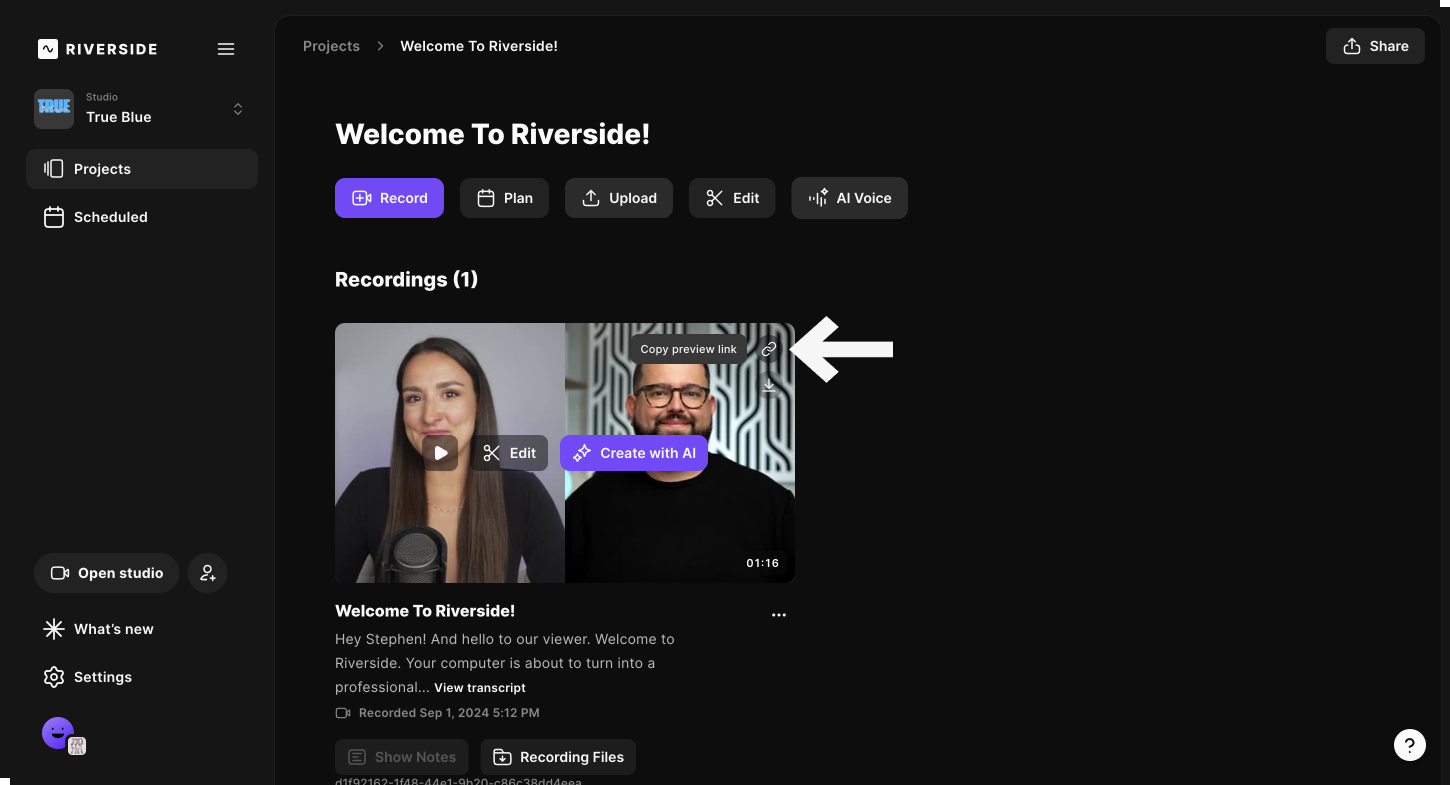Screen dimensions: 1450x785
Task: Collapse the sidebar using the hamburger icon
Action: [226, 49]
